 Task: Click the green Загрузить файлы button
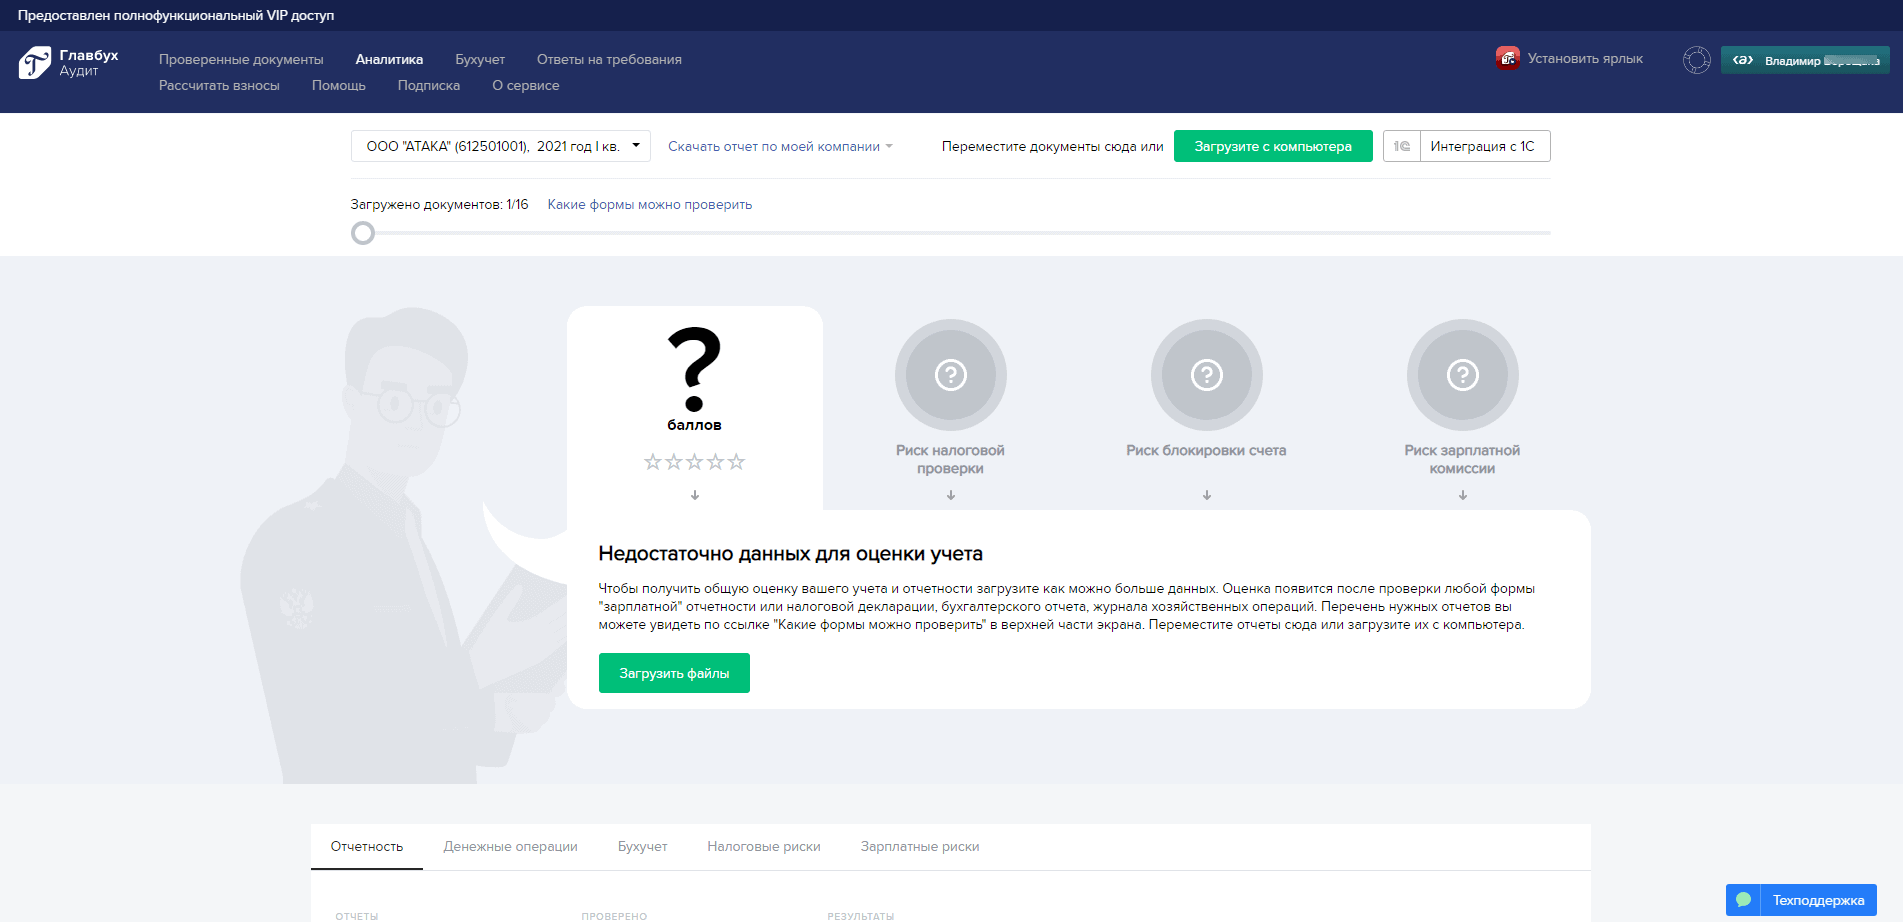coord(674,673)
